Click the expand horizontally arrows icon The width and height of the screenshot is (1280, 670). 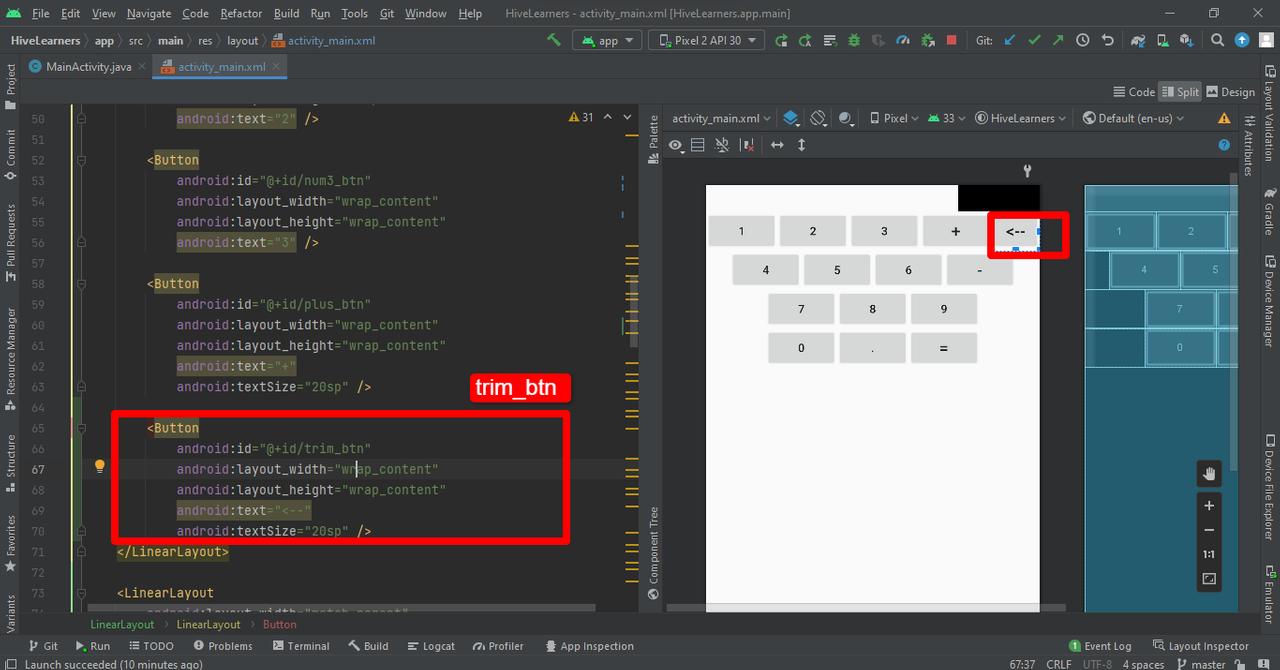(x=777, y=145)
